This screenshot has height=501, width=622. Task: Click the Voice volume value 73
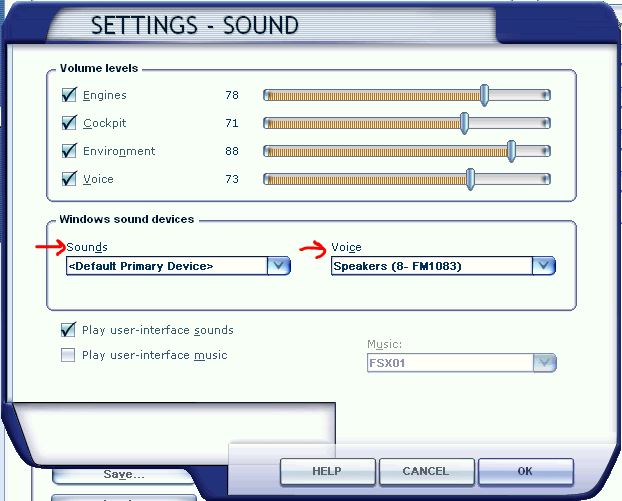(232, 179)
